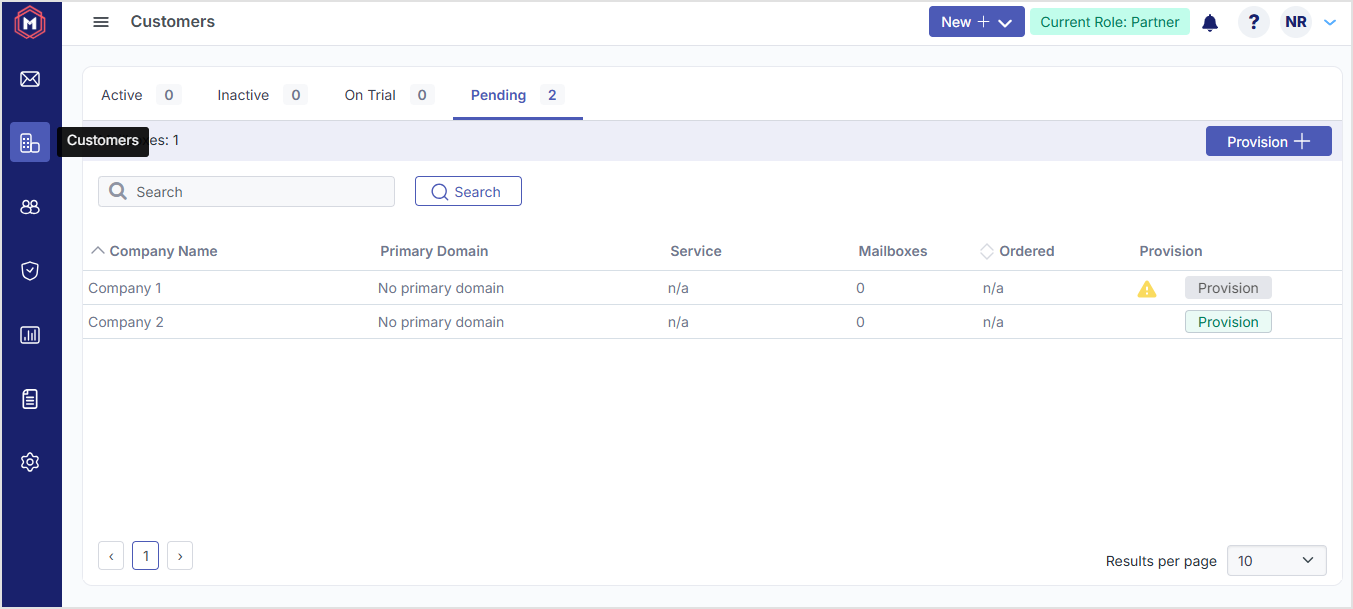Click the outlined Search button

coord(468,192)
